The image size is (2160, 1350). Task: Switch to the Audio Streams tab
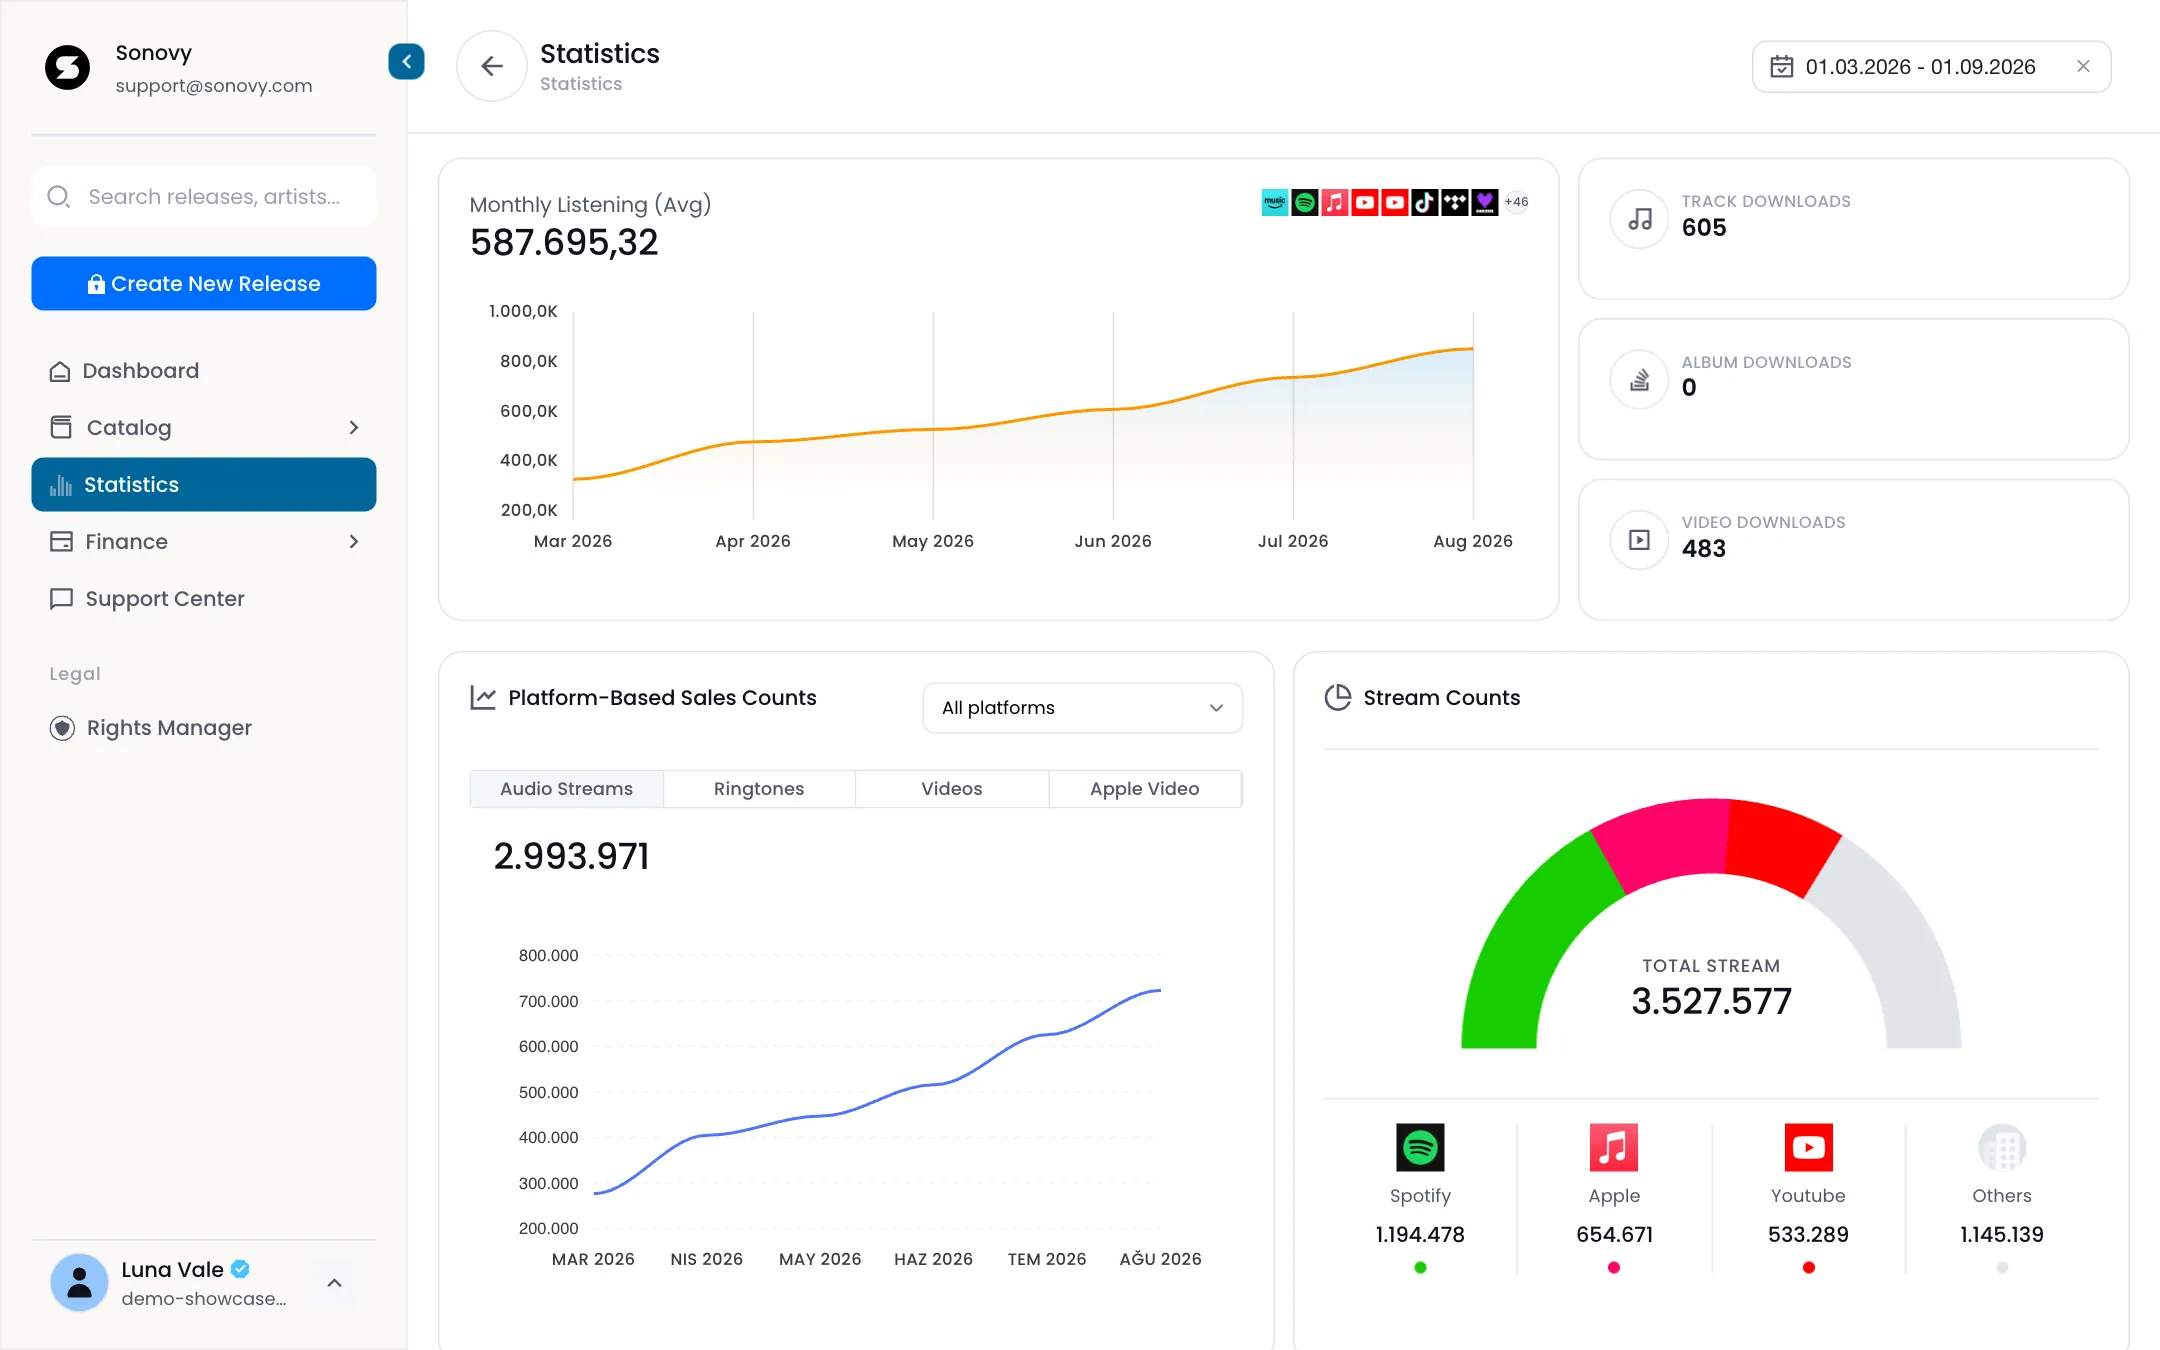(567, 789)
